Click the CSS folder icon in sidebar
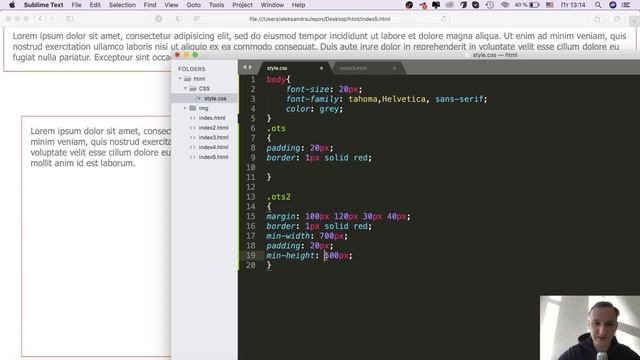 pos(193,89)
